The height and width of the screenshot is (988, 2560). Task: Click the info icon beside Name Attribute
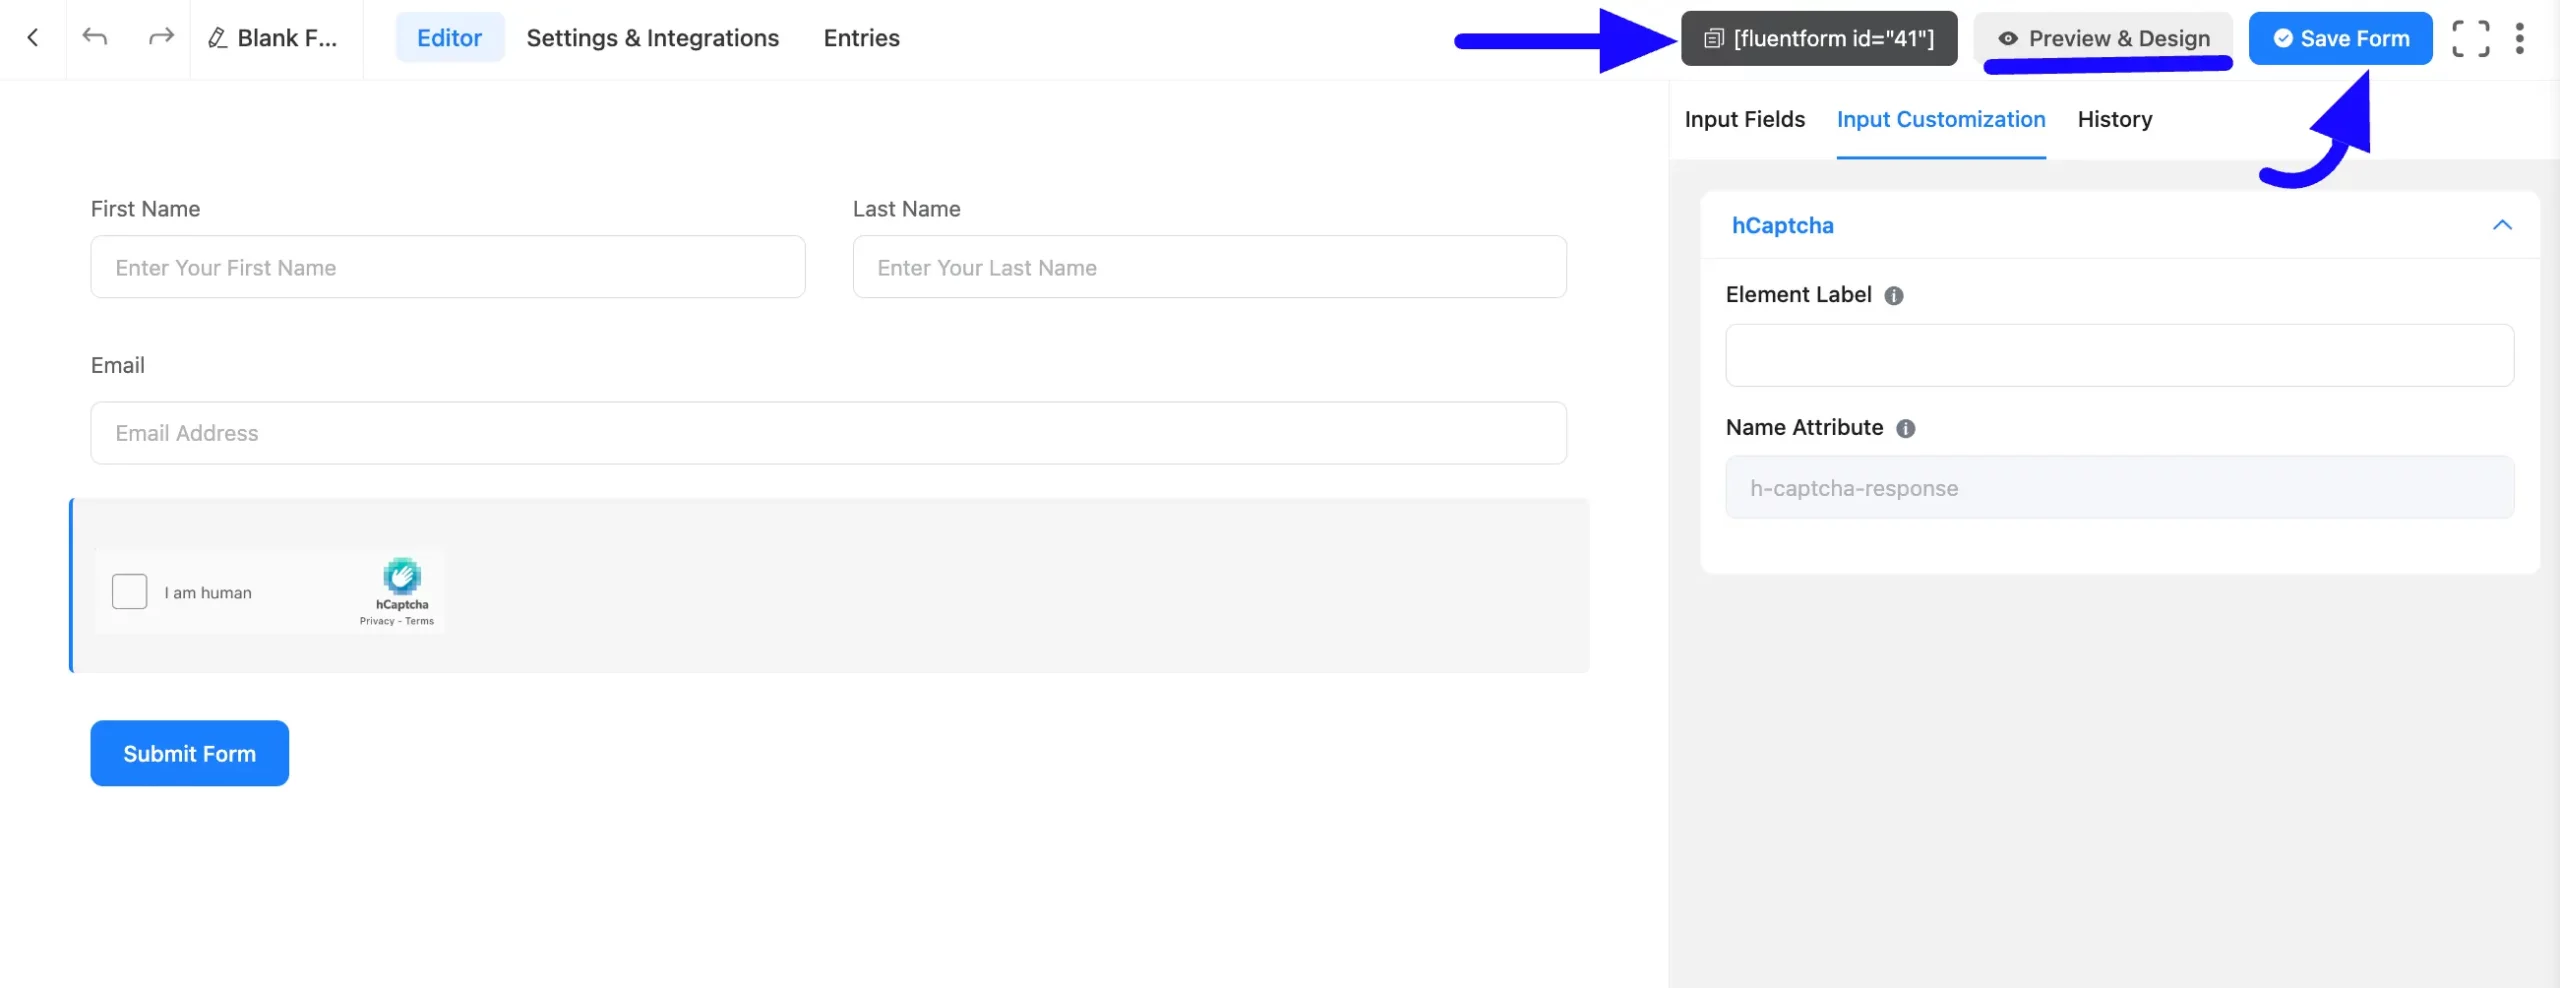[x=1906, y=428]
